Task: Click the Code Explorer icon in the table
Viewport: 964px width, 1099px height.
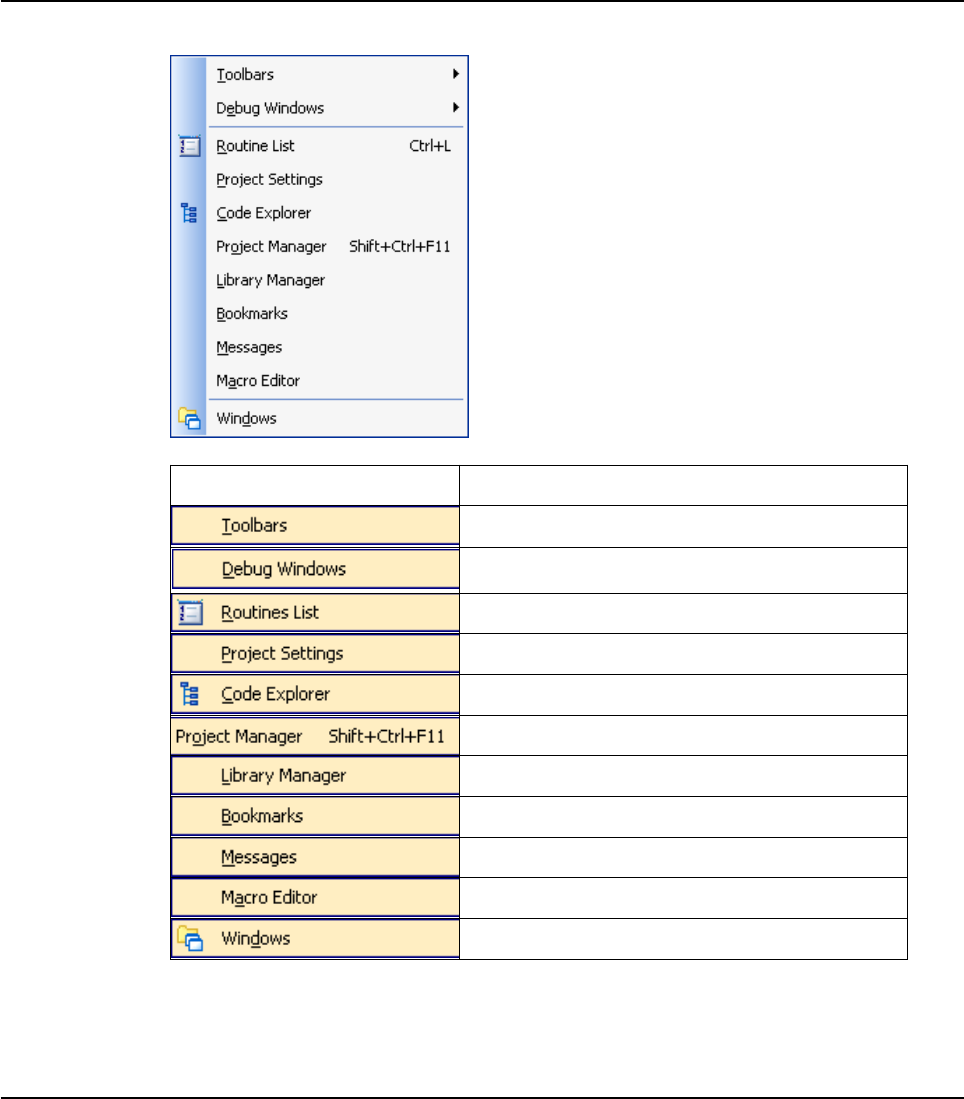Action: [x=189, y=694]
